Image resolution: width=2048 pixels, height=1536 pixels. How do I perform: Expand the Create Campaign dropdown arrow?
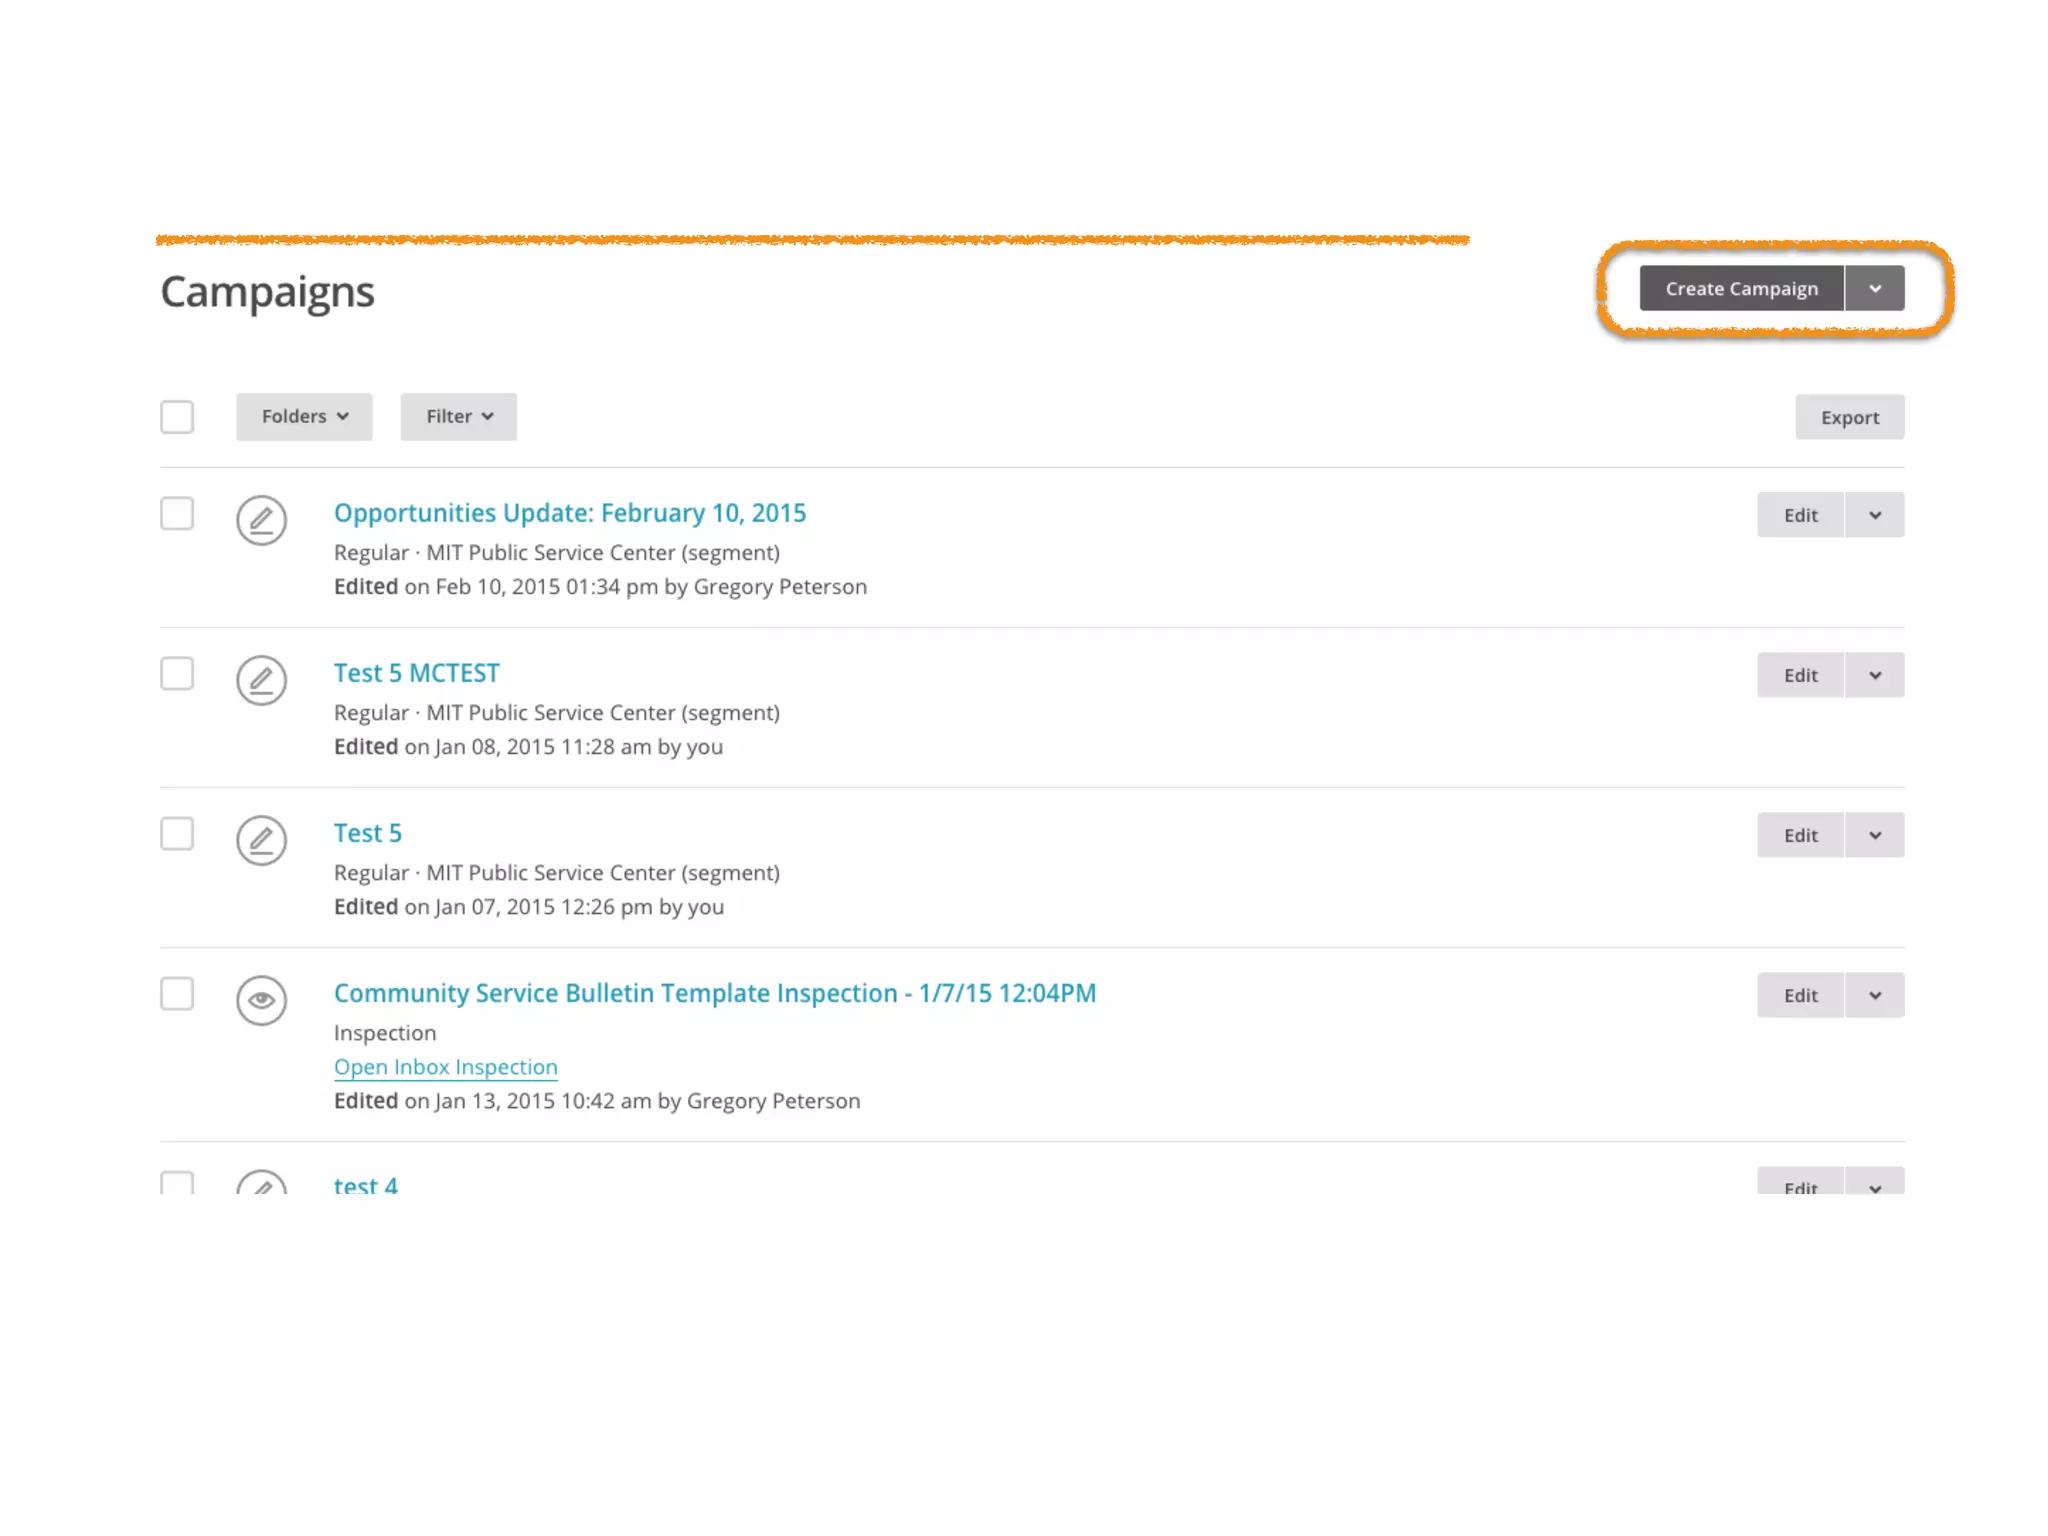pos(1875,289)
